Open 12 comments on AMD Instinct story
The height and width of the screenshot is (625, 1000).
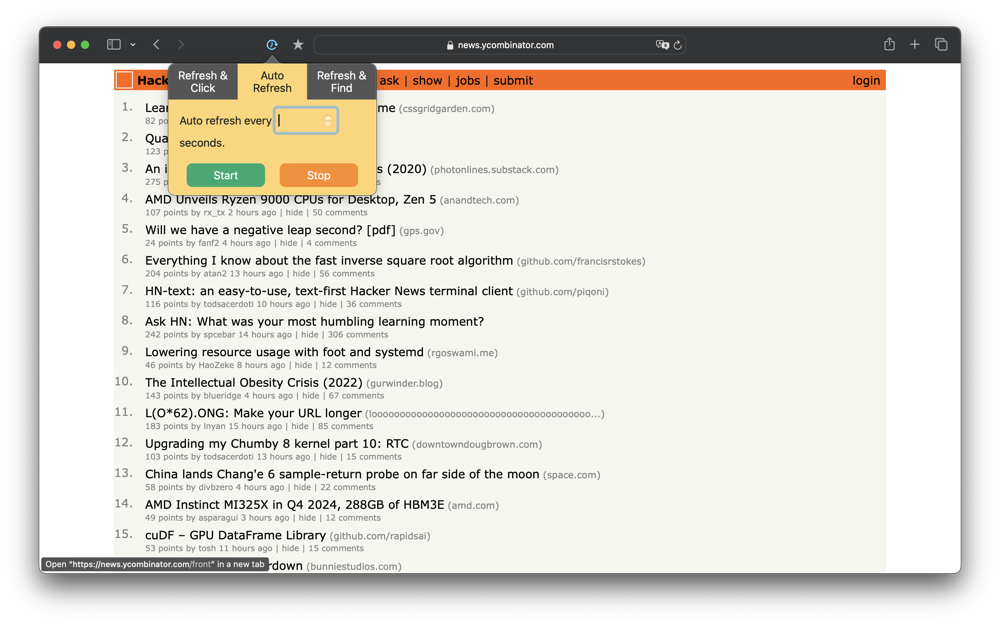coord(351,518)
